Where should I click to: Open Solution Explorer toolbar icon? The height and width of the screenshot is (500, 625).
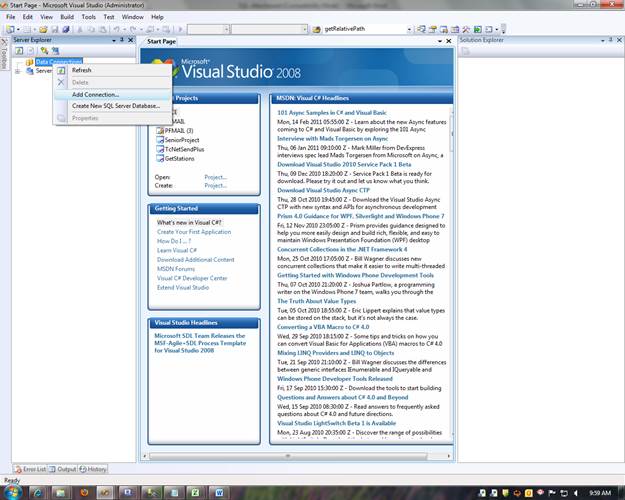pyautogui.click(x=421, y=29)
